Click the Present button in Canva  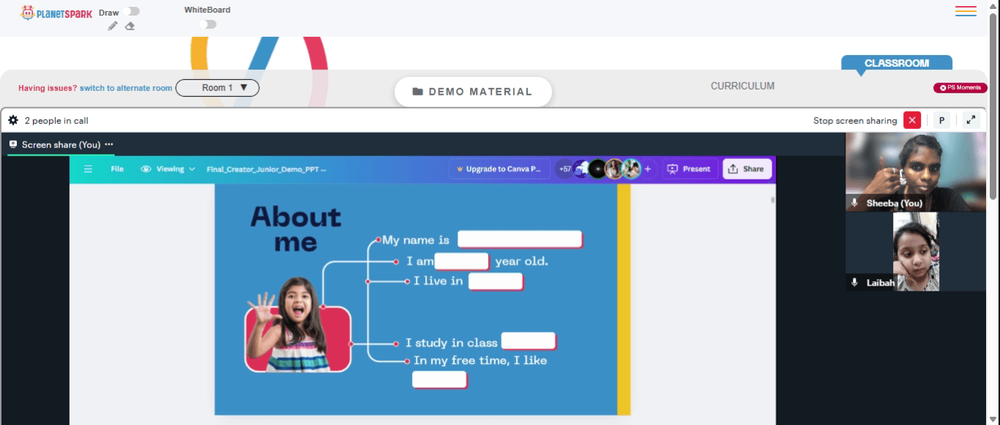coord(689,169)
